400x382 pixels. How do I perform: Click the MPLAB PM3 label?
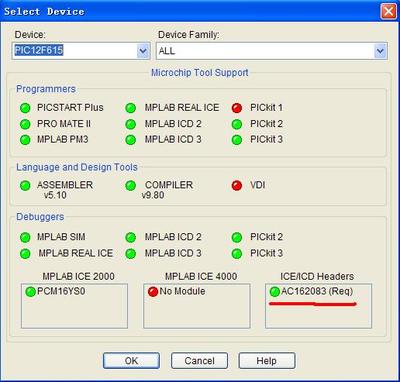[63, 139]
